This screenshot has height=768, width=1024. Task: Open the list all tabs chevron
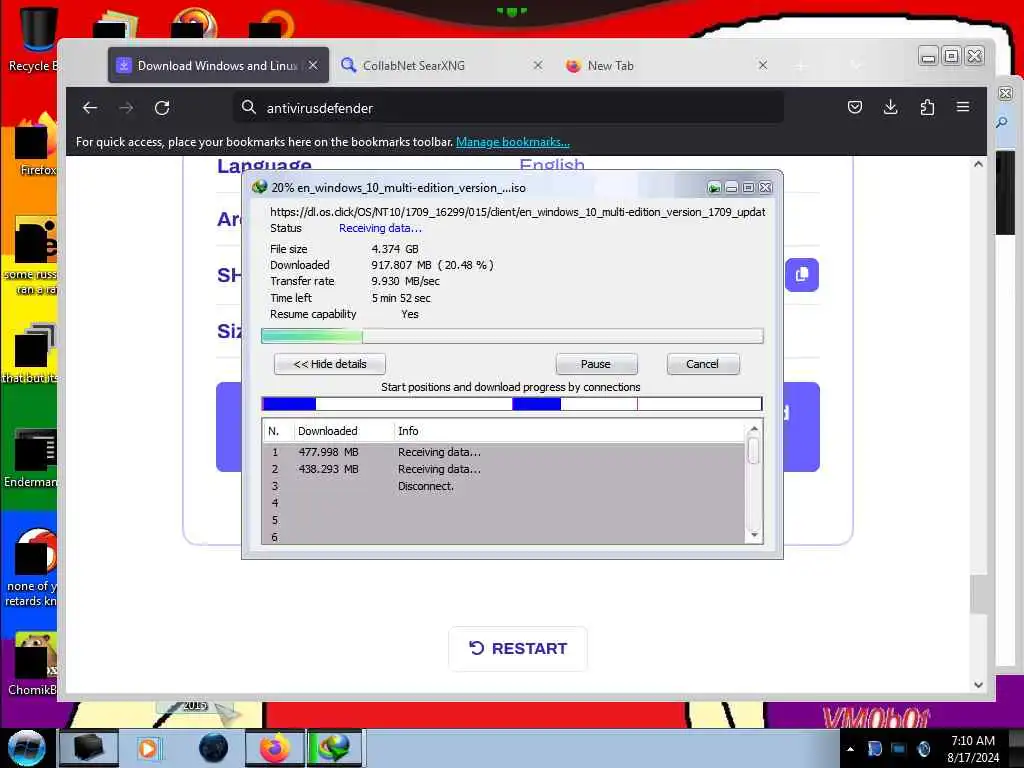856,65
